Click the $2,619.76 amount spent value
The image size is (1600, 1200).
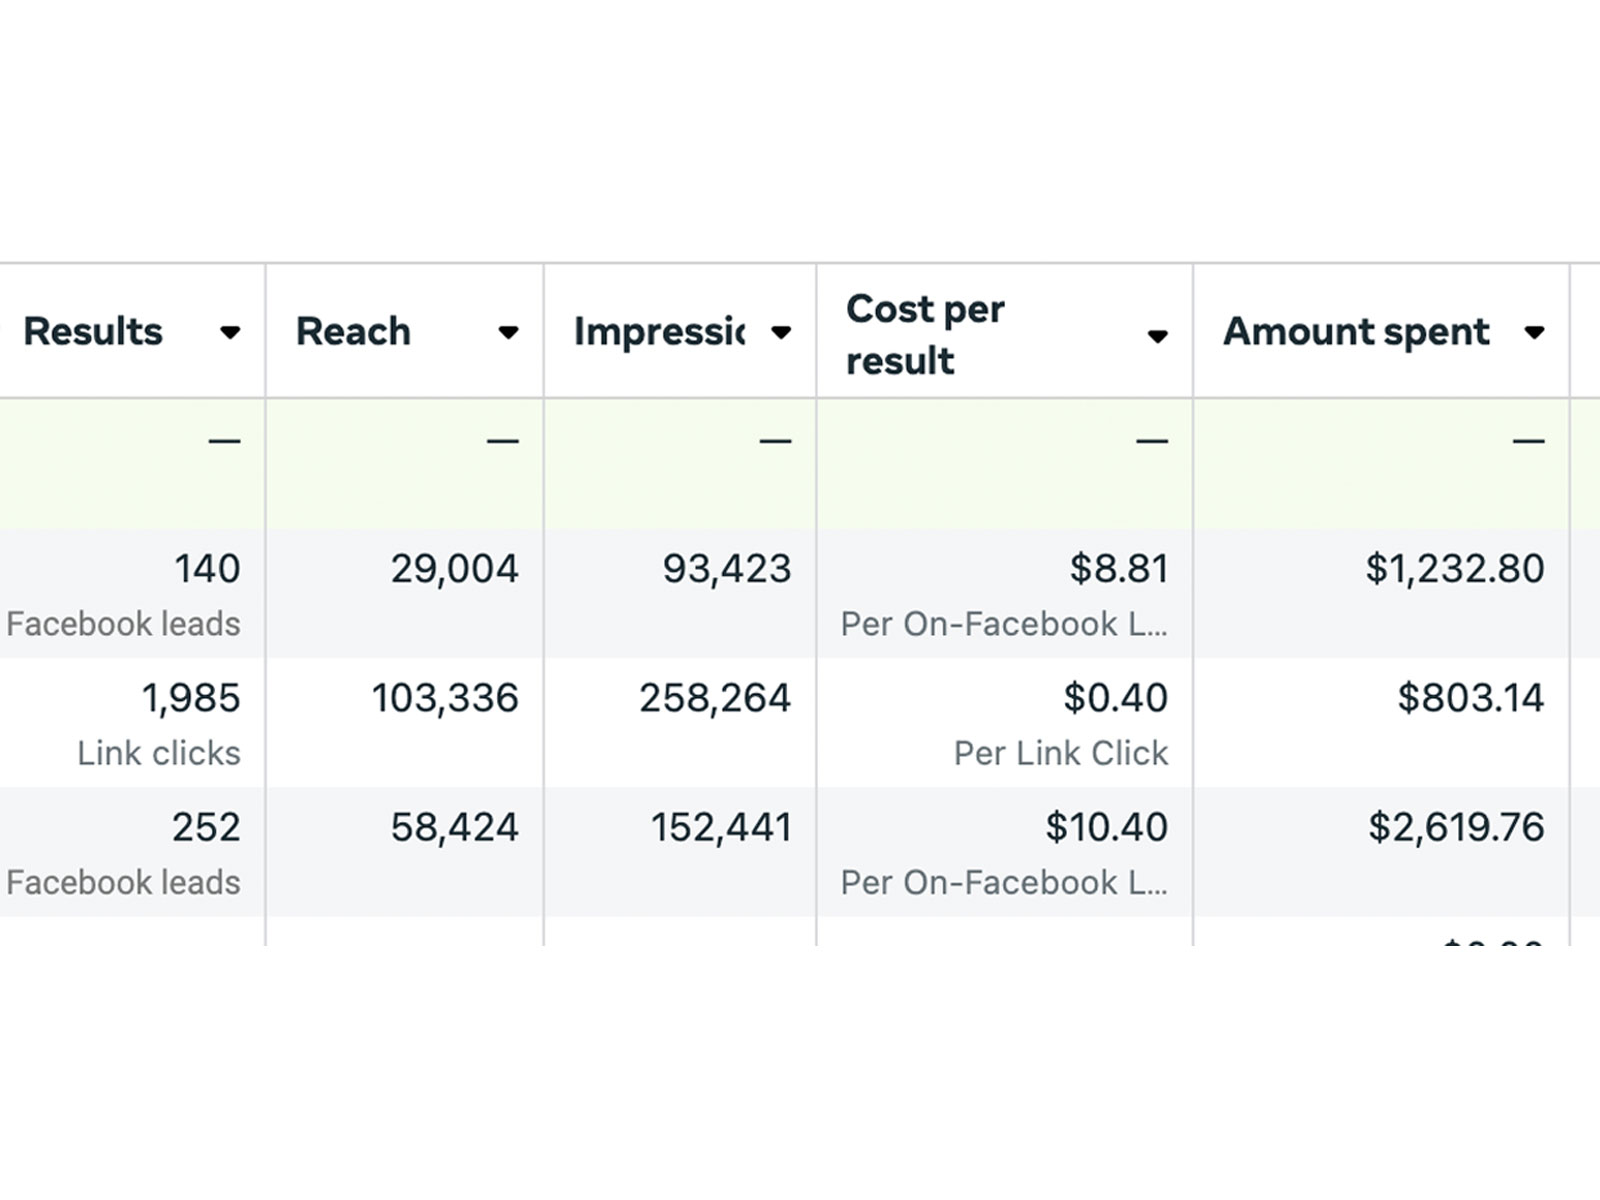pyautogui.click(x=1455, y=828)
